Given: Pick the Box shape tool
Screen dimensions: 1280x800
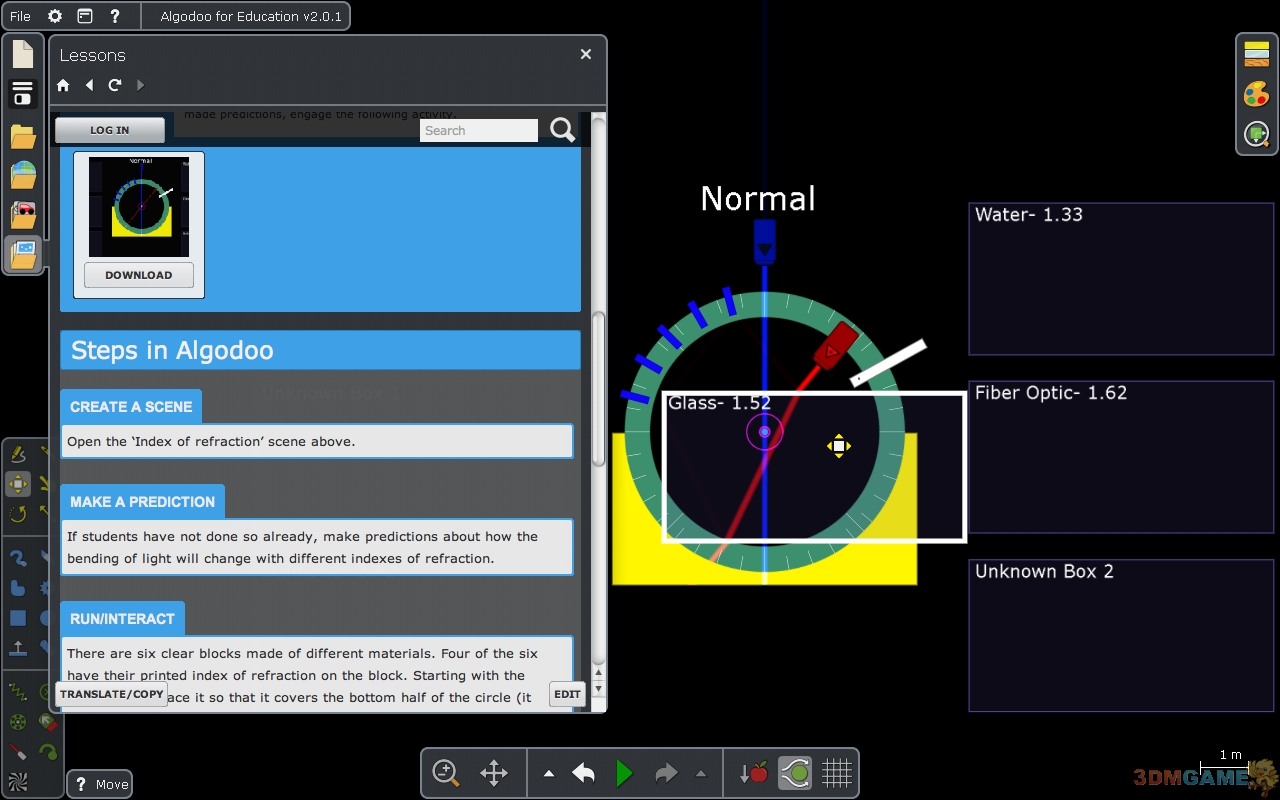Looking at the screenshot, I should coord(18,618).
